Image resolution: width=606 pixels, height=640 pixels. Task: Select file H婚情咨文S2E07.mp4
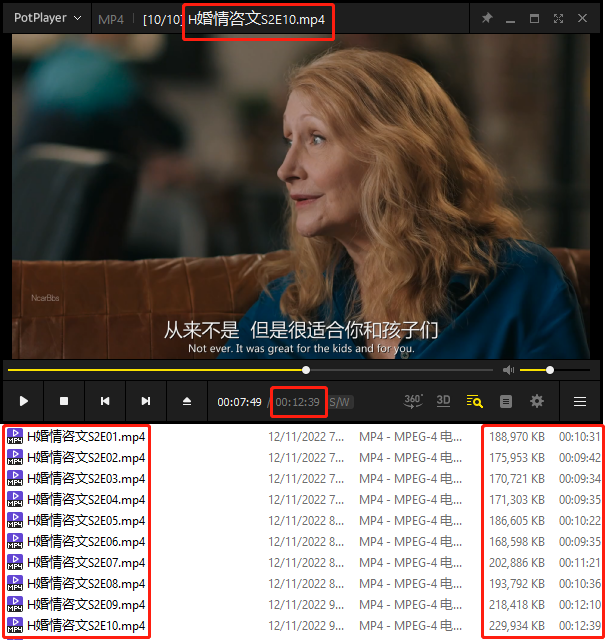(x=86, y=563)
